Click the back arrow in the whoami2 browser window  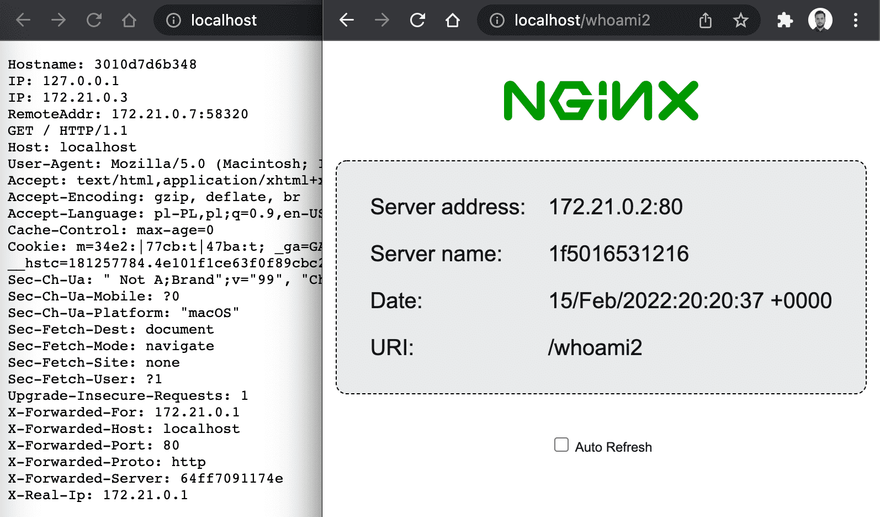(347, 20)
